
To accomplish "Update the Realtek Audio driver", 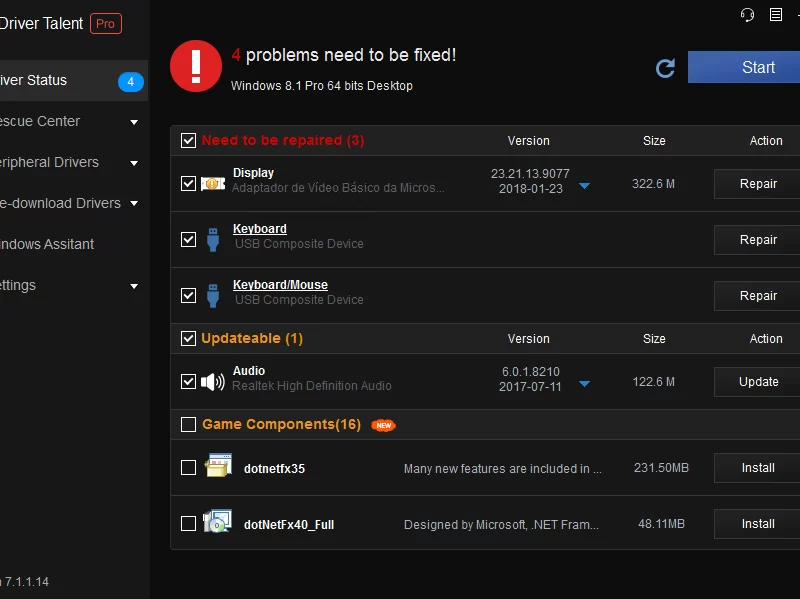I will pyautogui.click(x=757, y=382).
